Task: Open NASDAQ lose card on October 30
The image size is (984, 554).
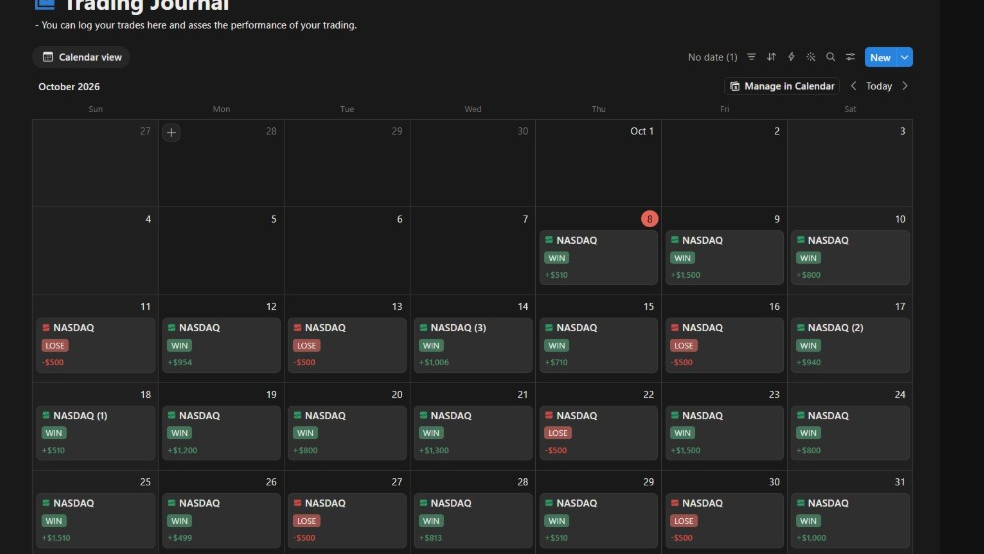Action: click(724, 521)
